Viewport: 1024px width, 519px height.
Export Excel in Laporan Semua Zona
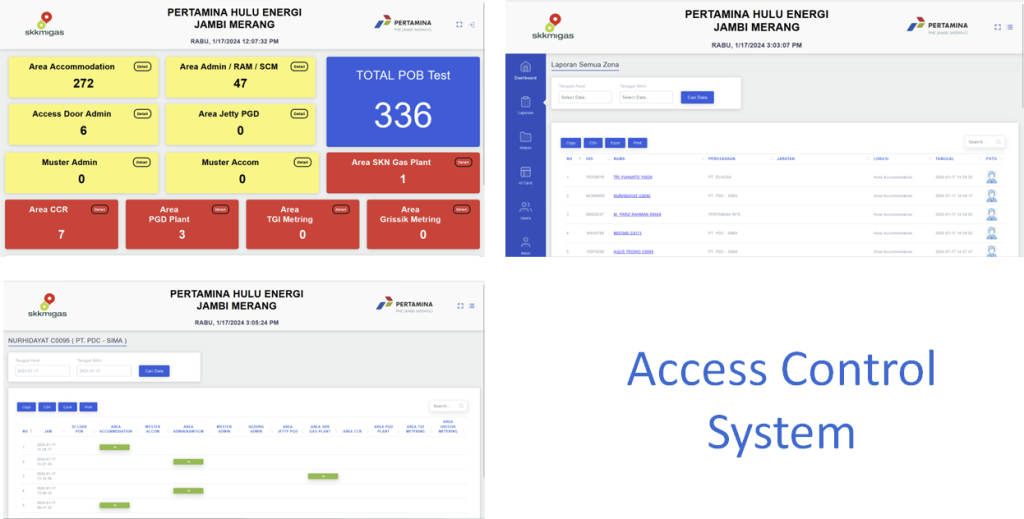[615, 142]
